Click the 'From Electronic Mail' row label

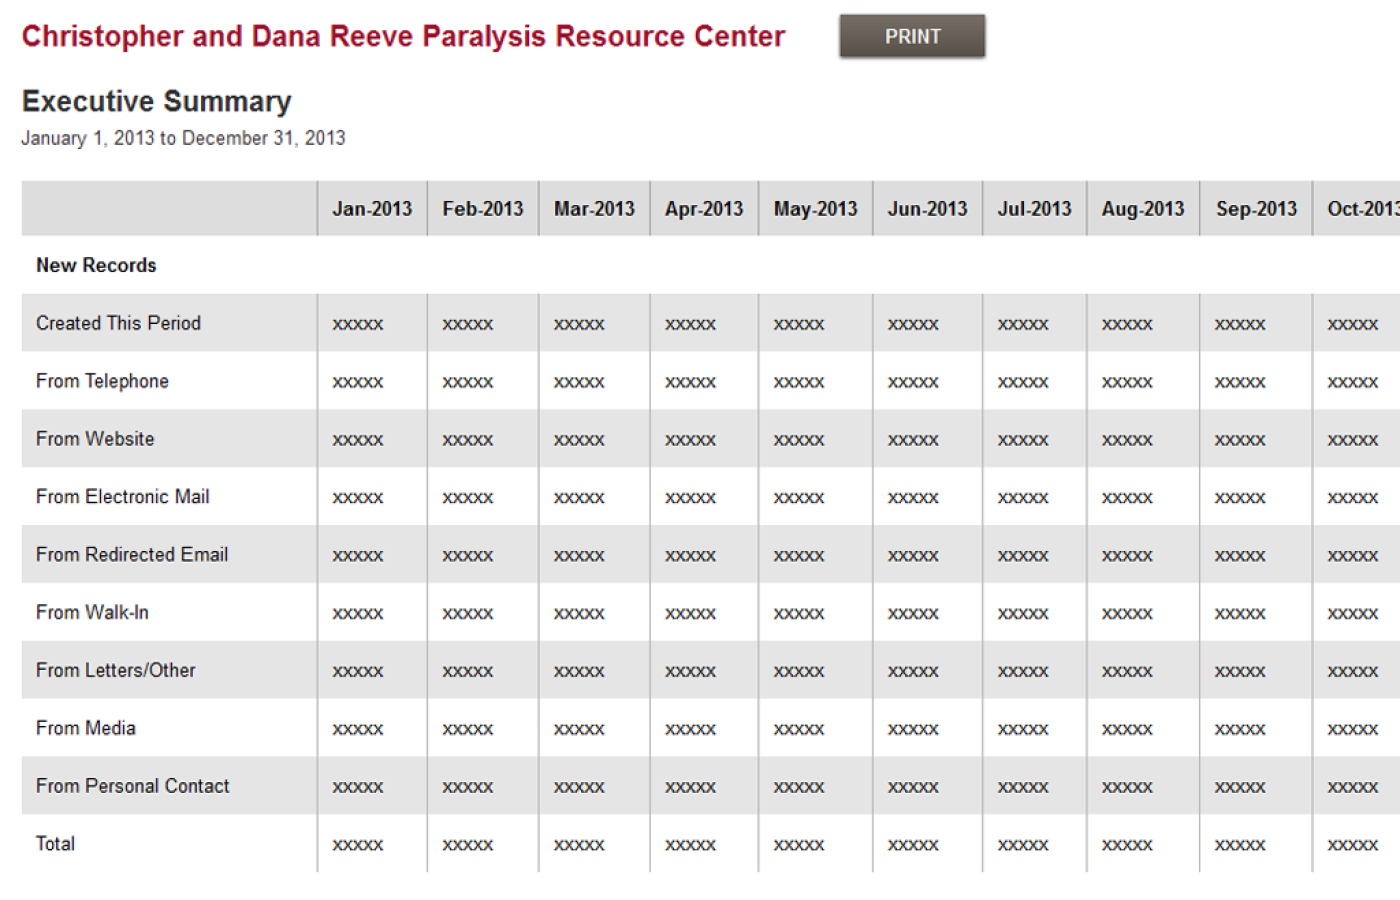(122, 497)
